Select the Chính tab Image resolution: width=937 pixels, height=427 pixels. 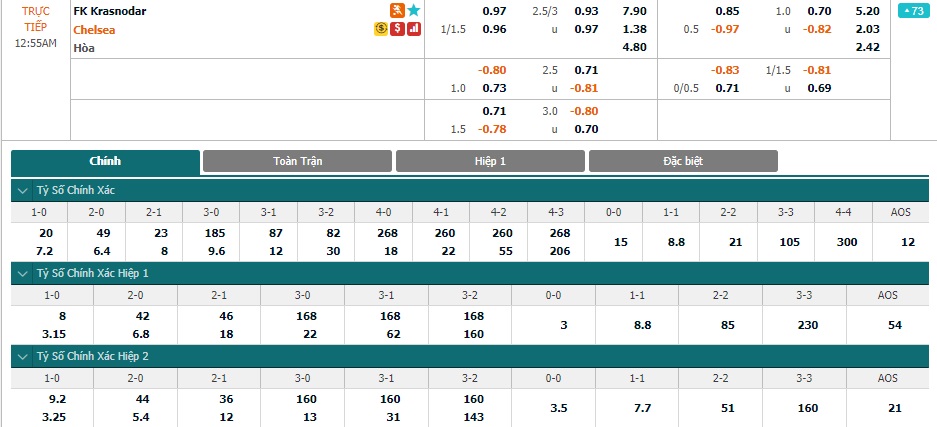pos(105,162)
